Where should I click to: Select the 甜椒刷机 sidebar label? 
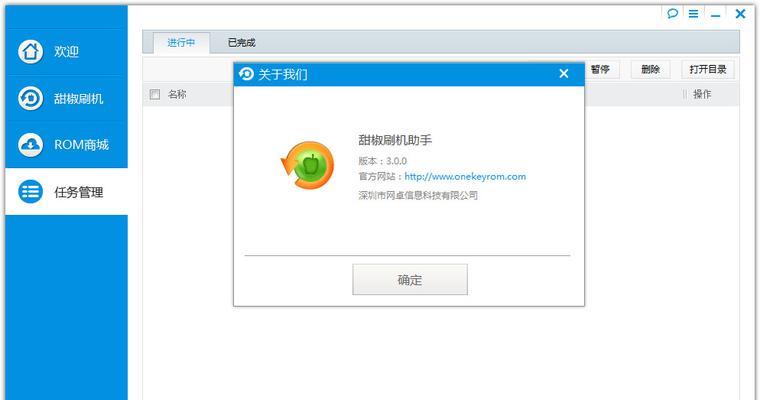(79, 98)
